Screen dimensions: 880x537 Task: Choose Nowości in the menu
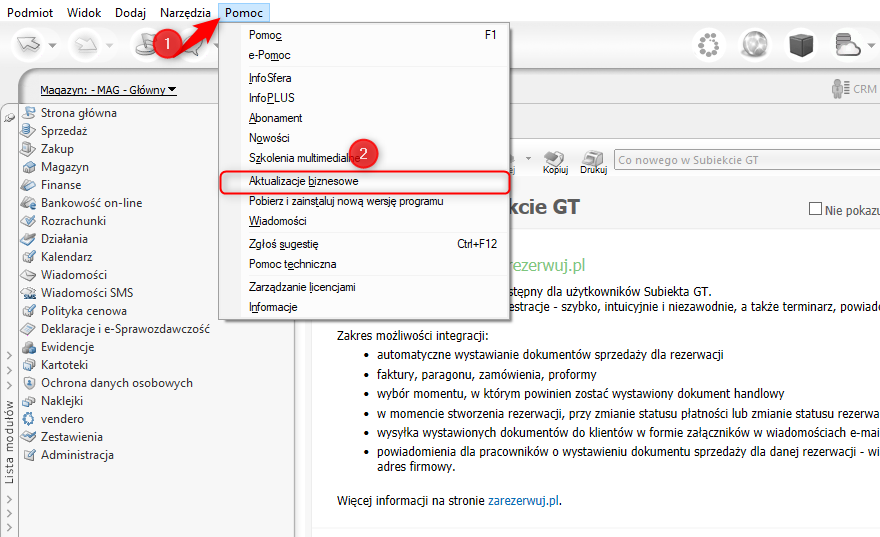pyautogui.click(x=364, y=138)
